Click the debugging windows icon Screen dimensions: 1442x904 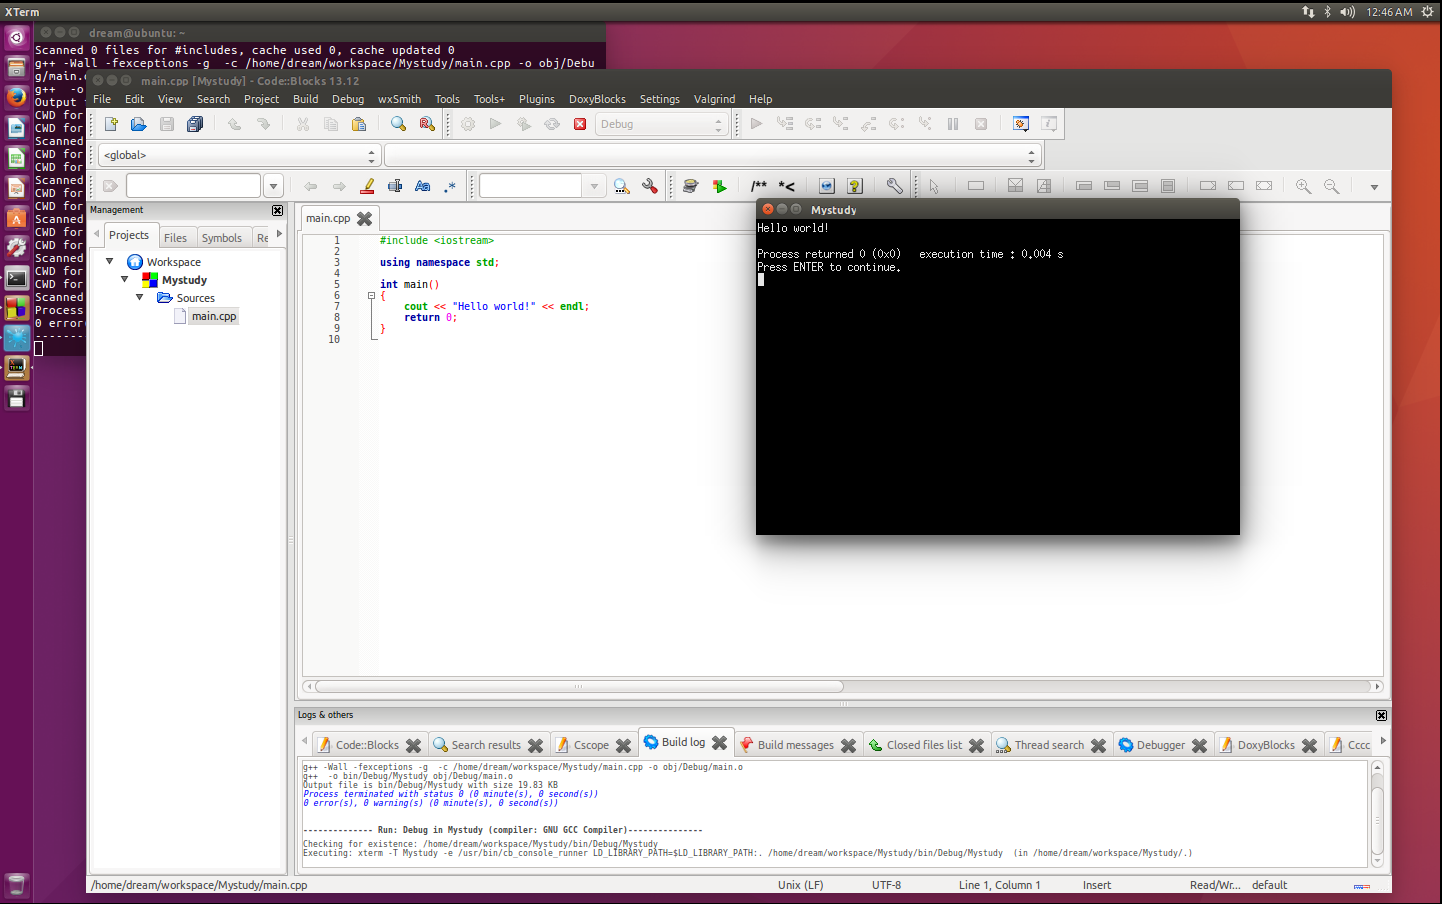[x=1021, y=124]
